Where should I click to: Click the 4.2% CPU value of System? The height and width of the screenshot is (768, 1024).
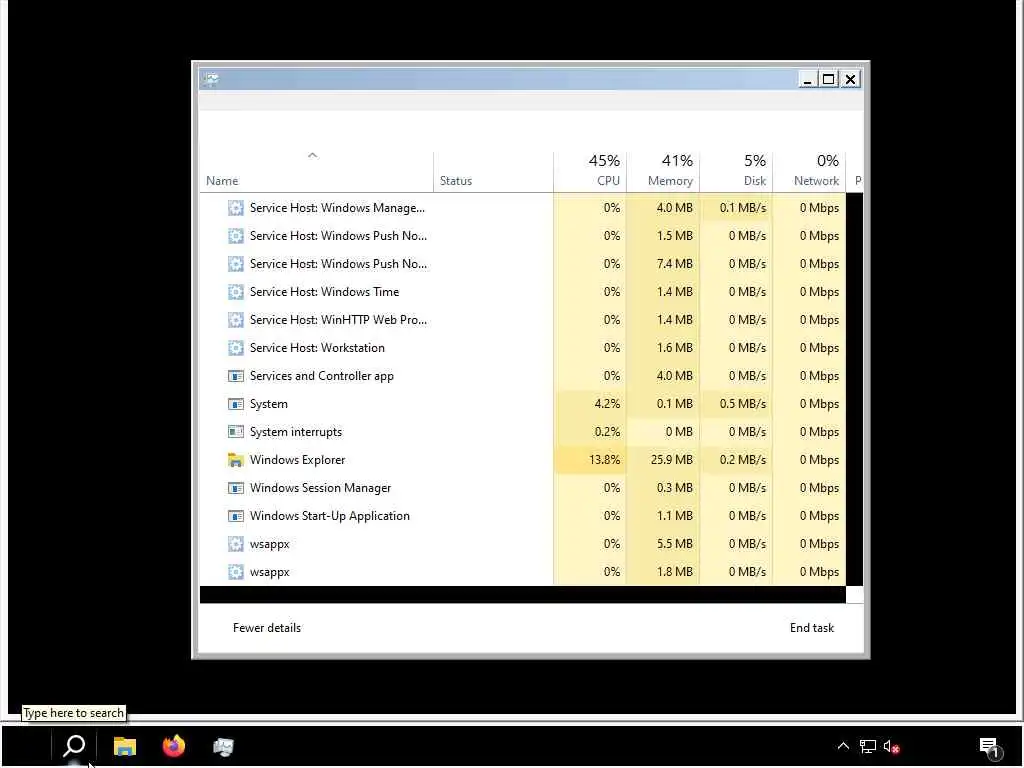pos(607,404)
